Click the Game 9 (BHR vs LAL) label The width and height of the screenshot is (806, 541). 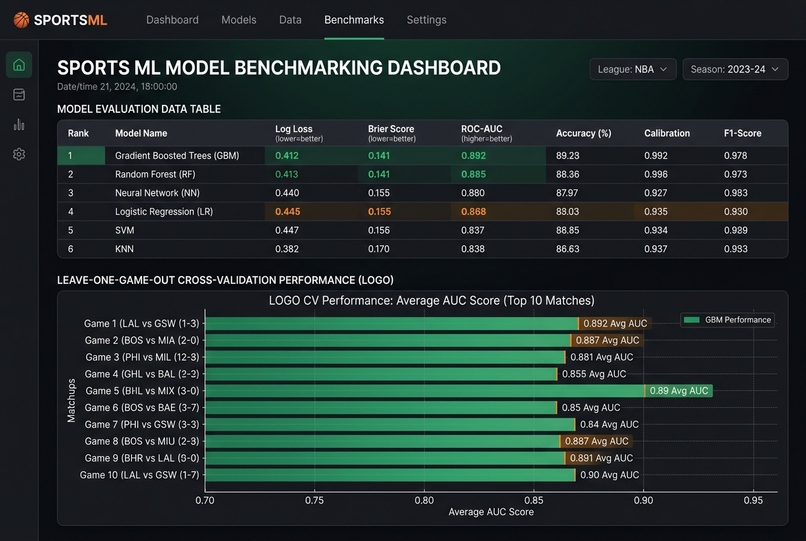point(142,458)
